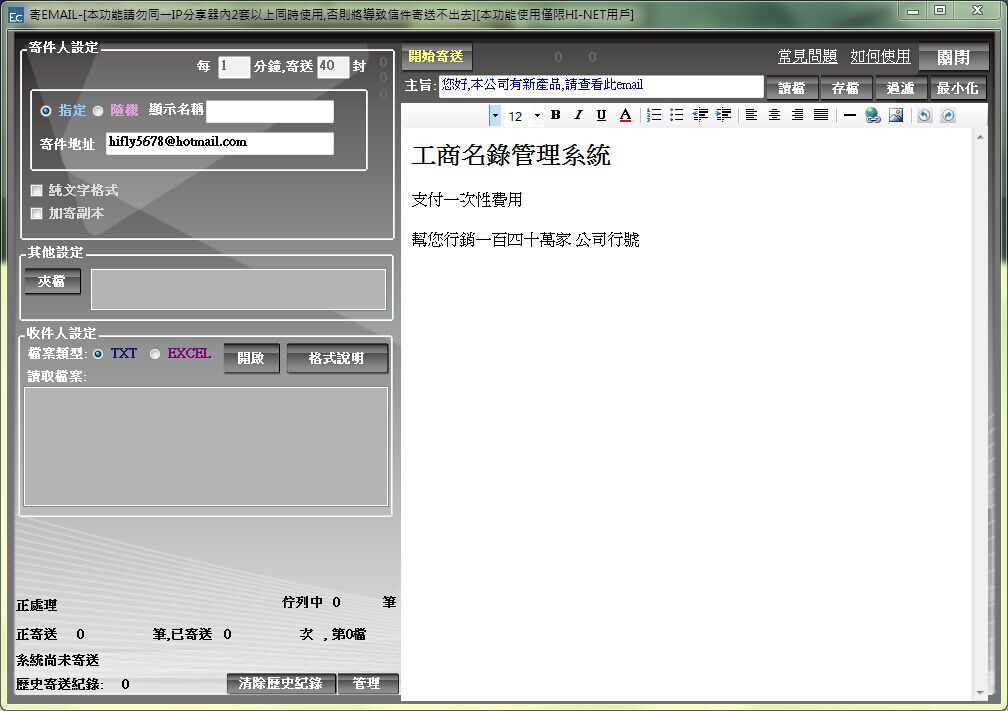Click the 開始寄送 start sending button
The width and height of the screenshot is (1008, 711).
pos(436,57)
